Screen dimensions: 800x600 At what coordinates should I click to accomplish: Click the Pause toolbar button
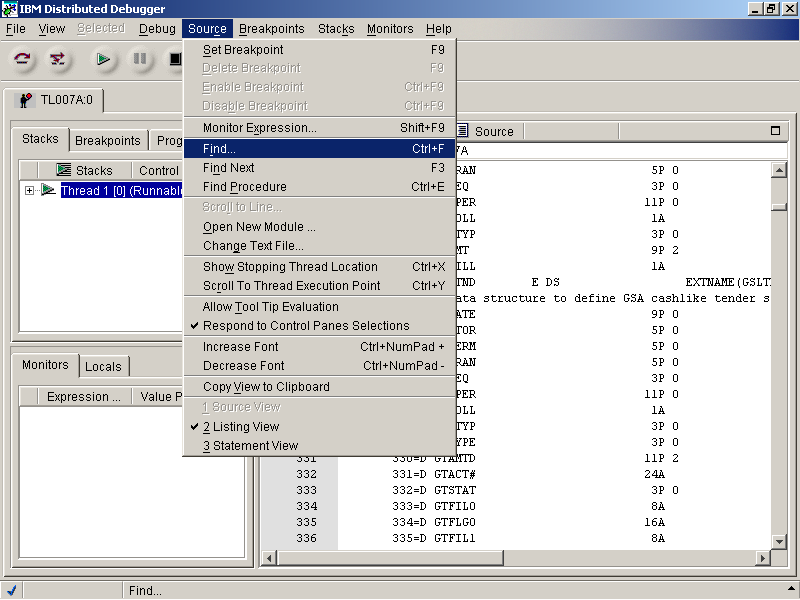point(139,59)
